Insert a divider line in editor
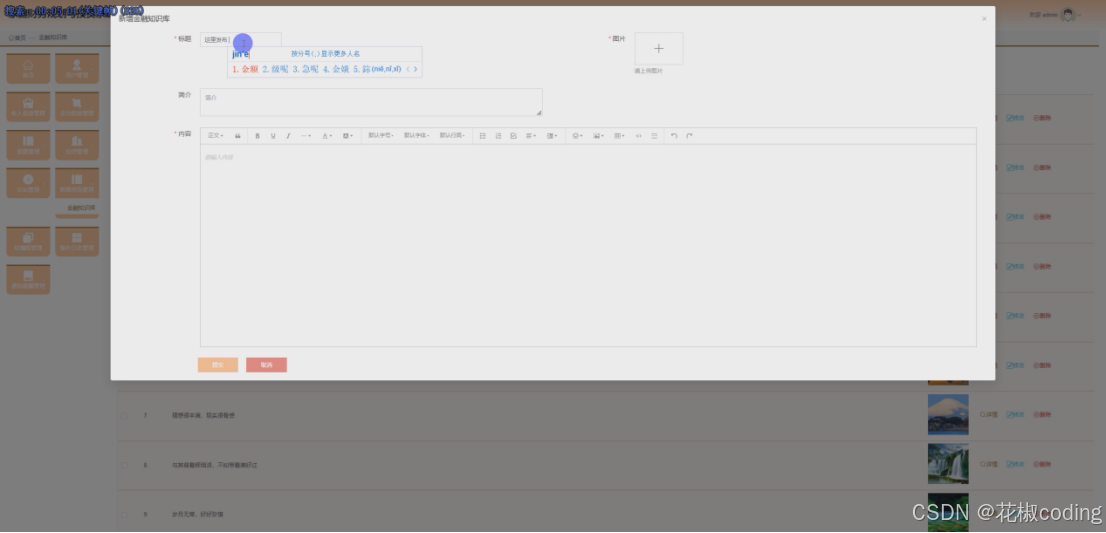This screenshot has width=1106, height=533. [x=654, y=136]
